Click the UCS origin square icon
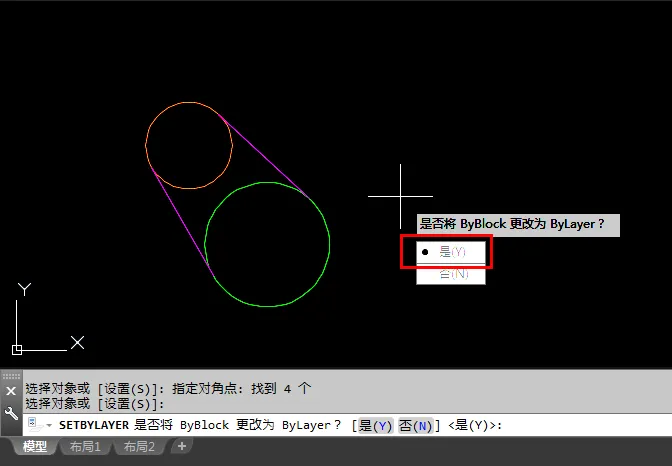672x466 pixels. click(x=17, y=350)
